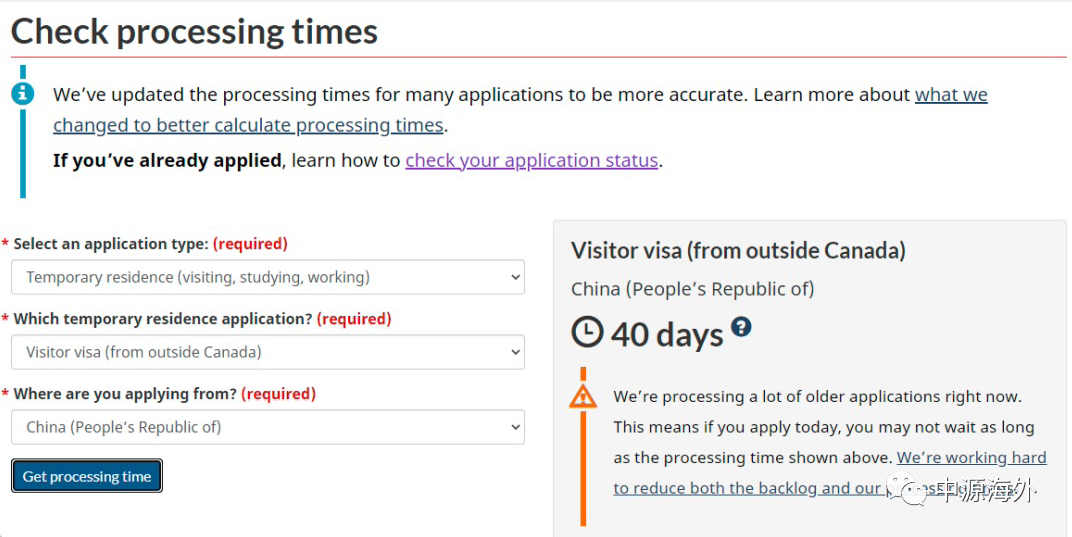Click the '40 days' processing time text
The image size is (1072, 537).
(x=667, y=335)
